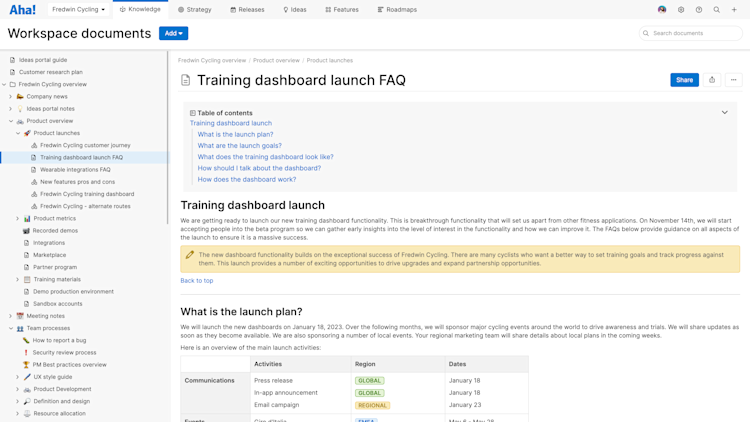Collapse the Team processes chevron
The height and width of the screenshot is (422, 750).
pyautogui.click(x=11, y=328)
